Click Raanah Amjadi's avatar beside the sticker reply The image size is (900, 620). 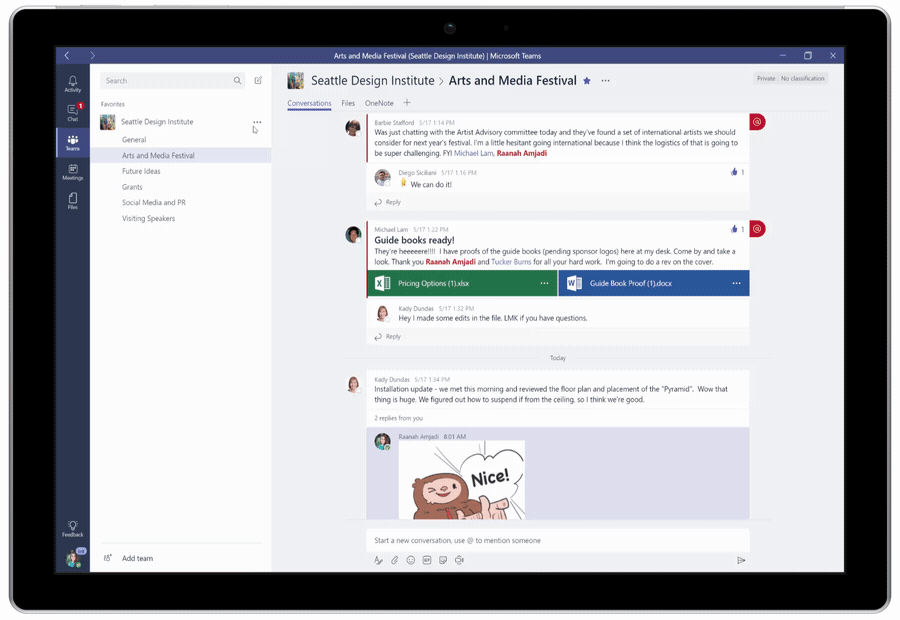click(x=382, y=441)
